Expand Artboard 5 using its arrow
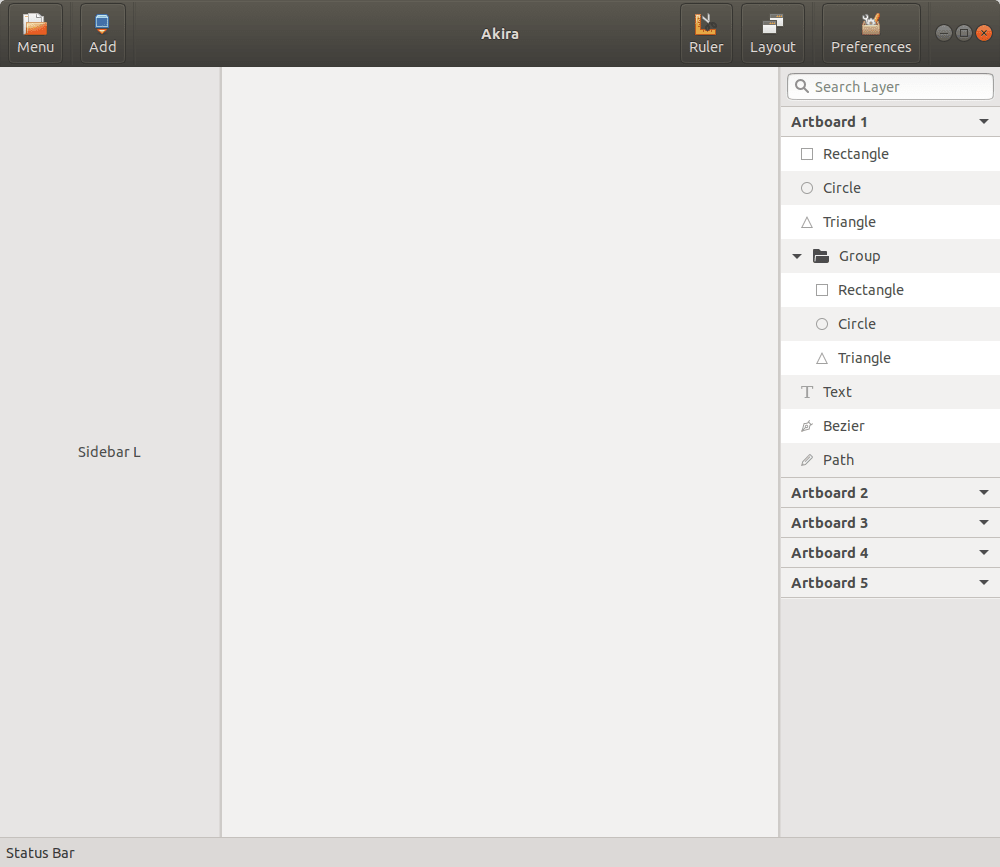Image resolution: width=1000 pixels, height=867 pixels. (983, 582)
